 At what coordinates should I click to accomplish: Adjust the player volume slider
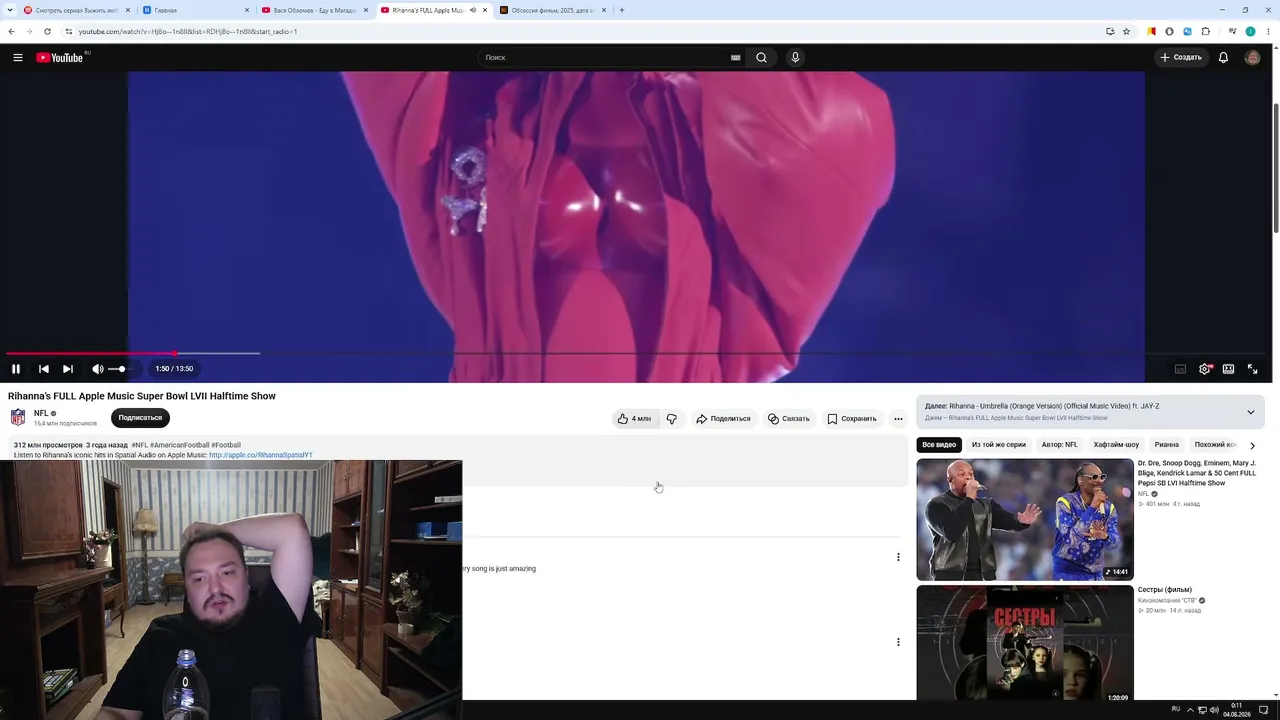(x=117, y=369)
